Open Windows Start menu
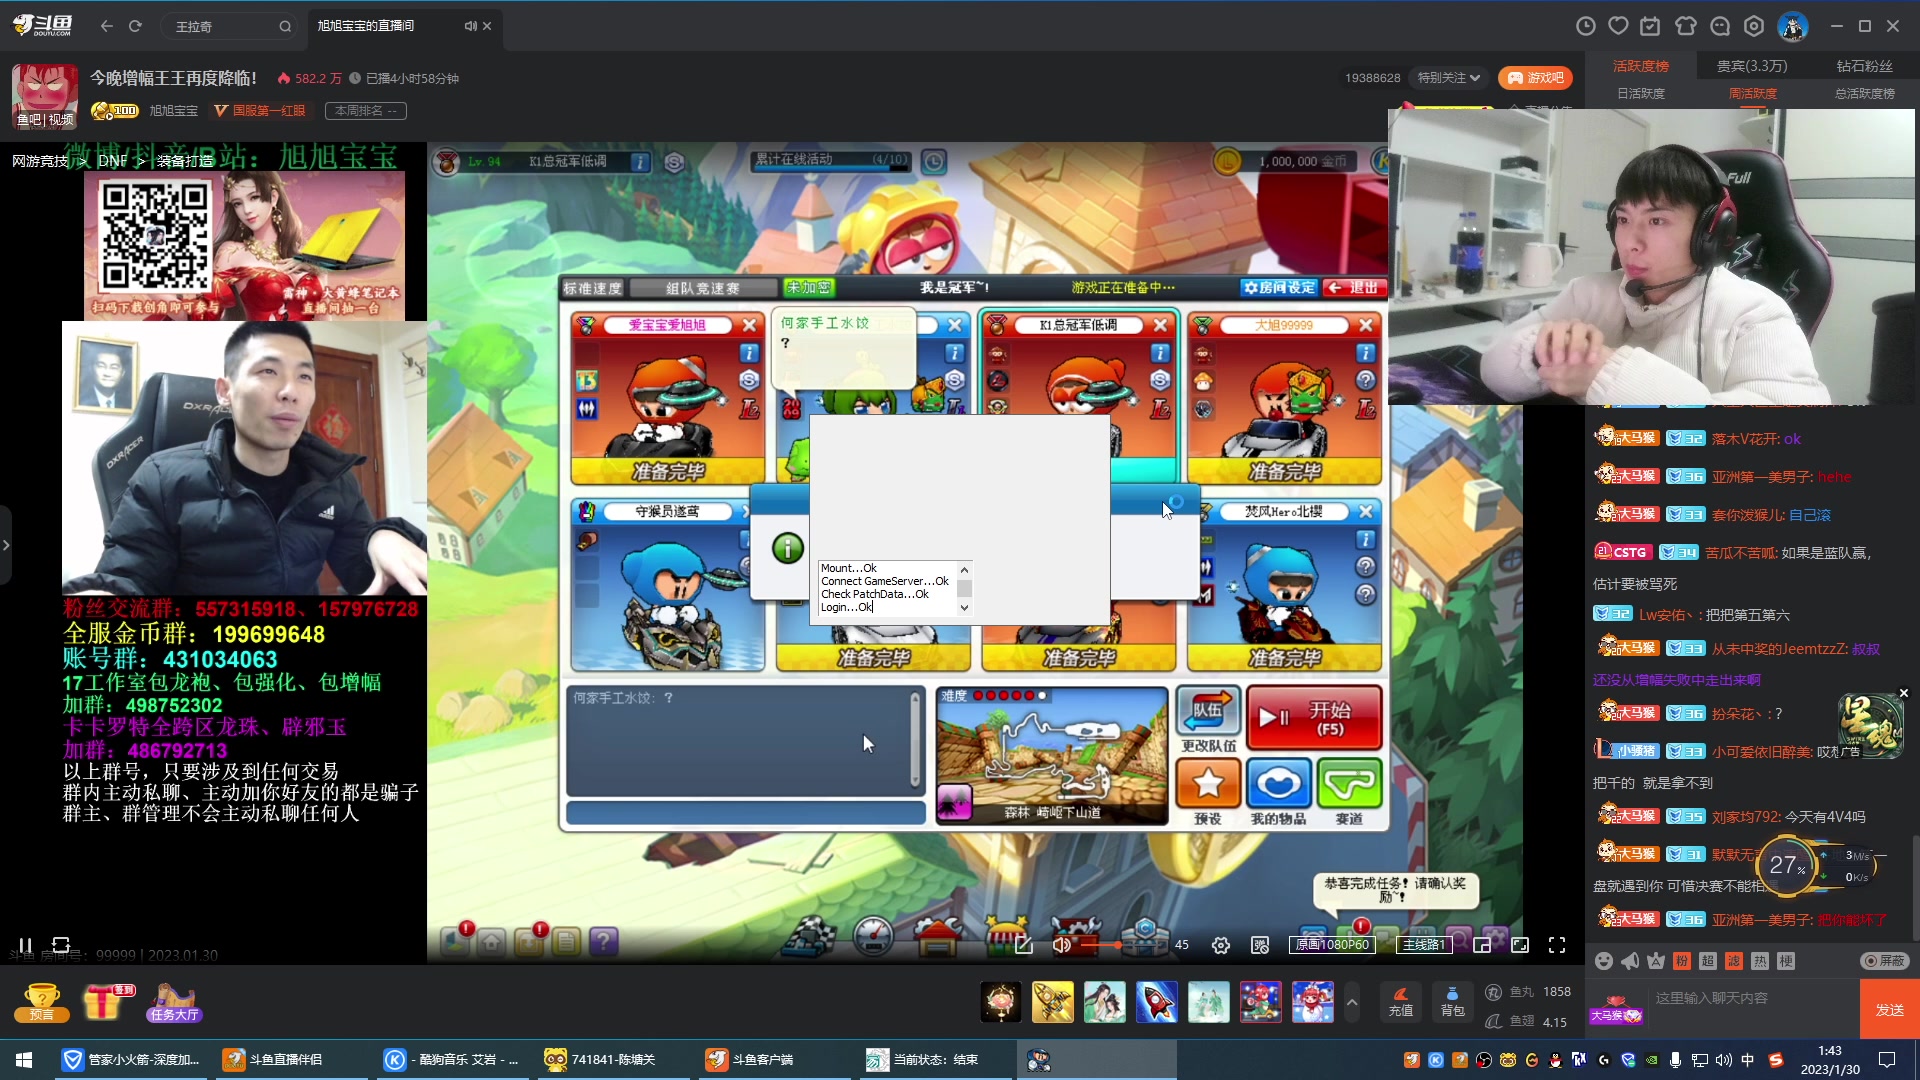Screen dimensions: 1920x1080 coord(24,1060)
